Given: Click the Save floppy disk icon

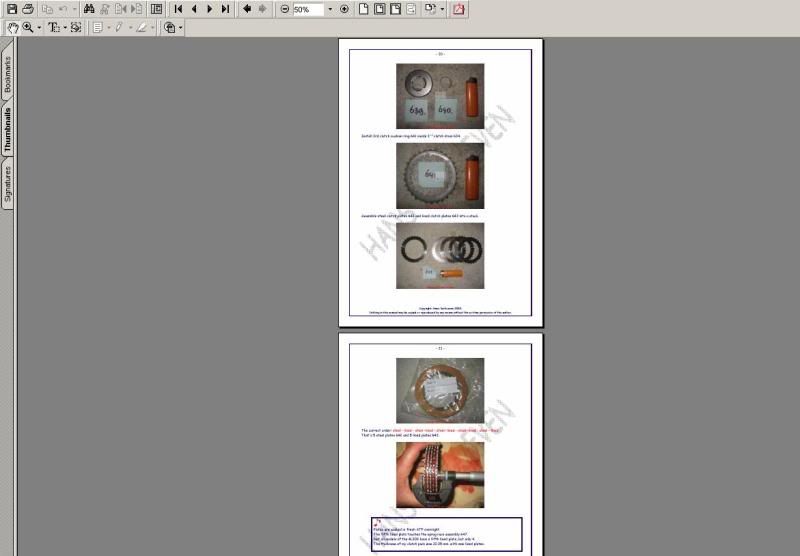Looking at the screenshot, I should 12,9.
